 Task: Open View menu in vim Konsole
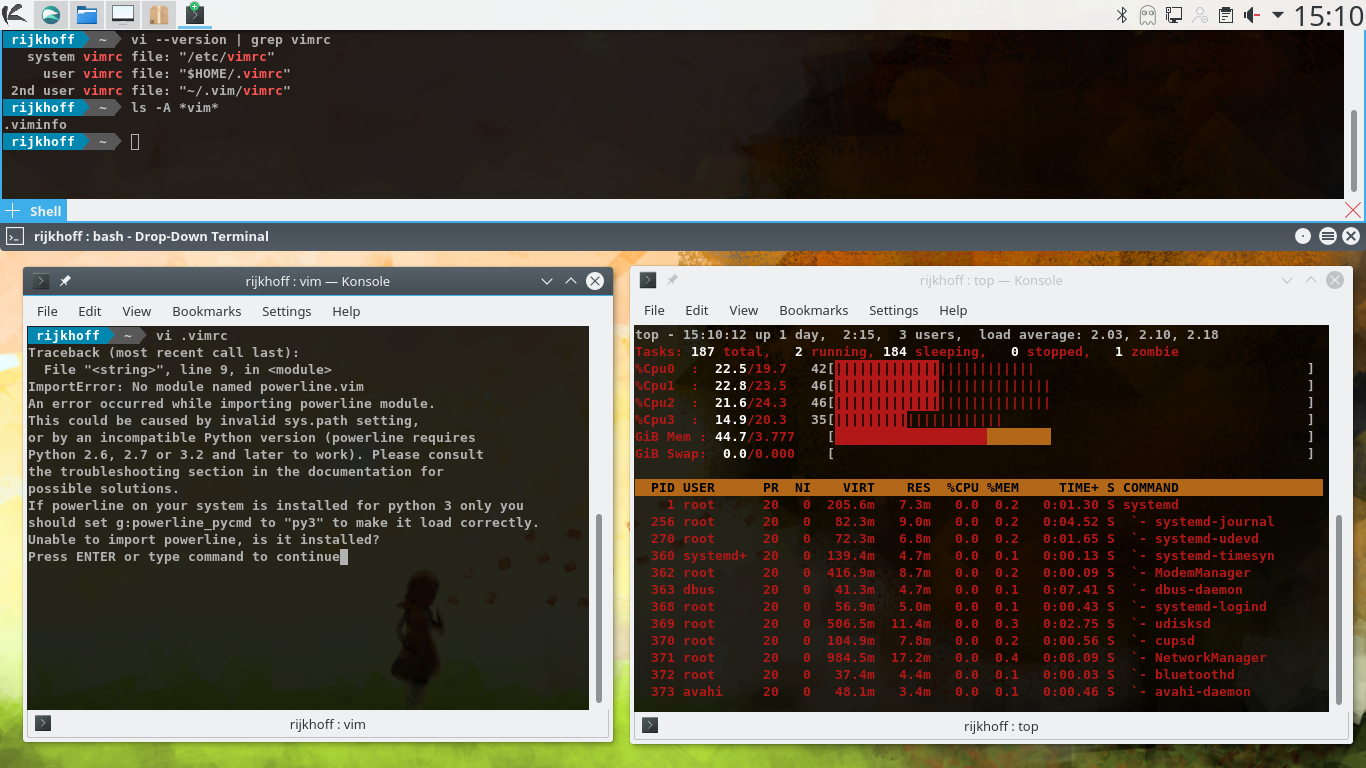137,311
